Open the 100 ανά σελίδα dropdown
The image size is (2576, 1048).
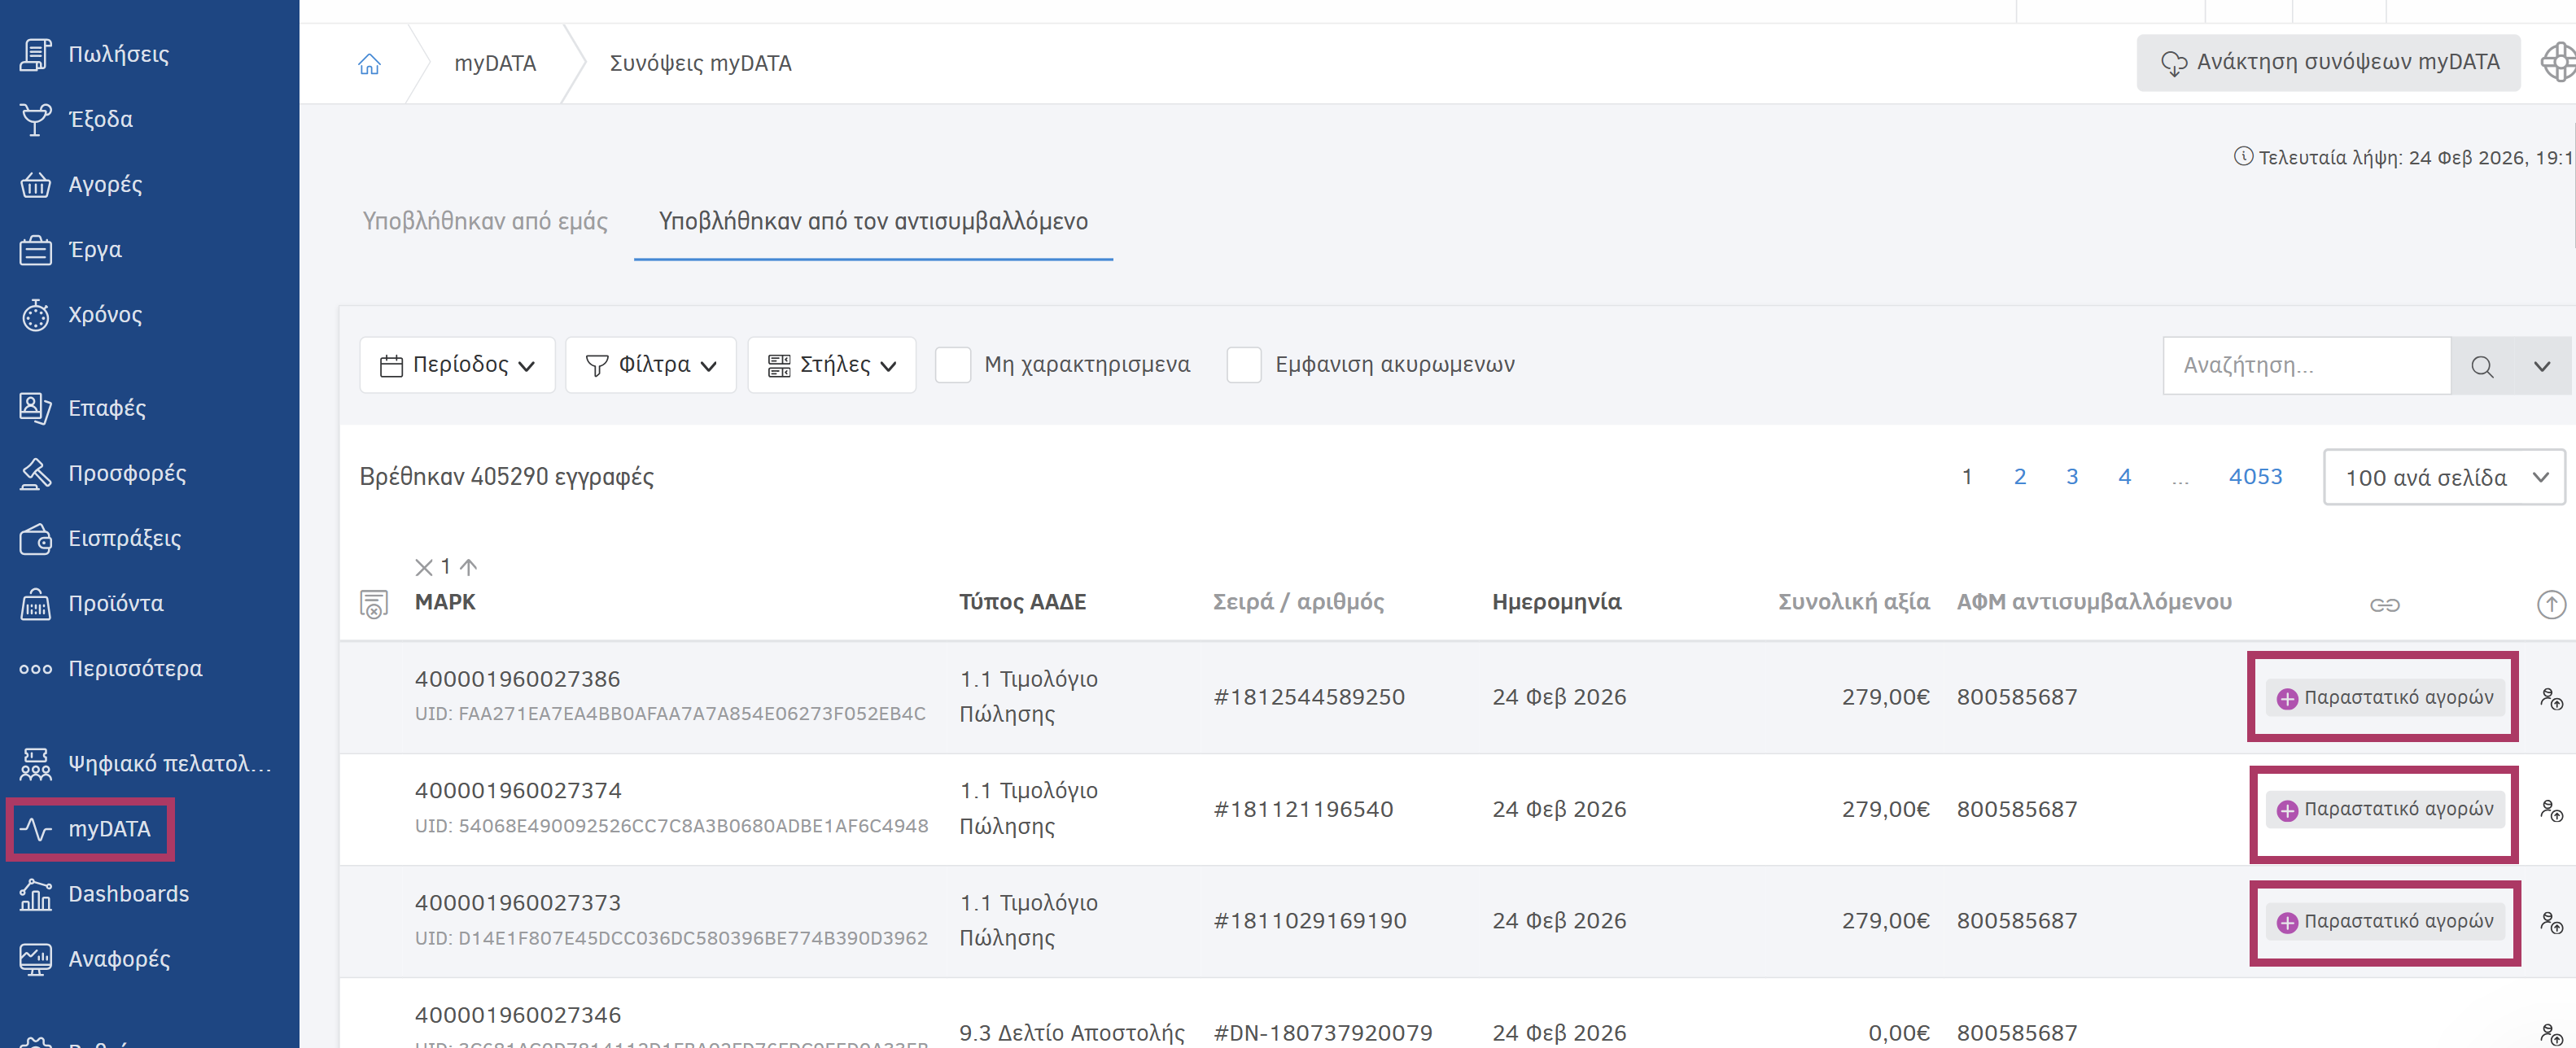pos(2443,477)
